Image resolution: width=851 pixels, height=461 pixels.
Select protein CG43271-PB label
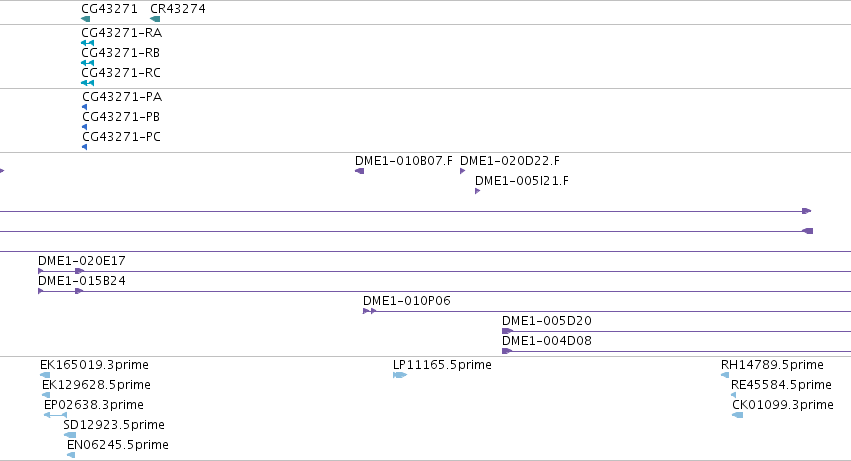[x=121, y=117]
